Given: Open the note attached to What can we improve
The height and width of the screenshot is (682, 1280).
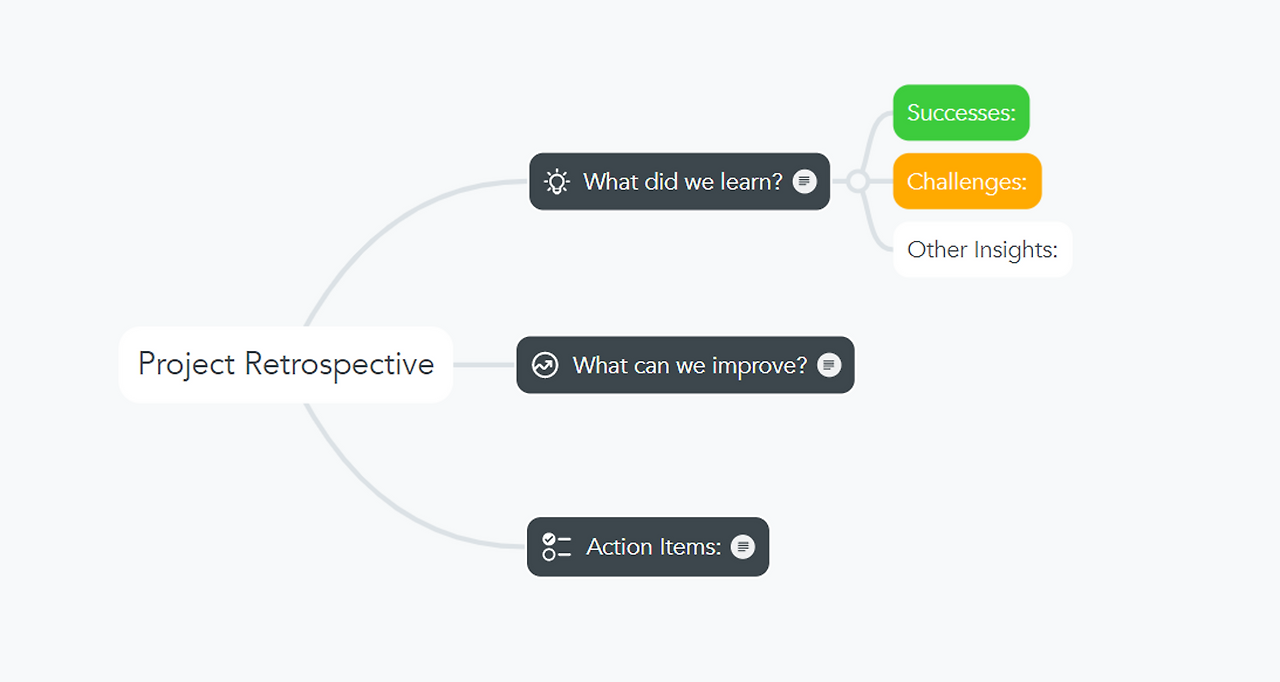Looking at the screenshot, I should point(829,365).
